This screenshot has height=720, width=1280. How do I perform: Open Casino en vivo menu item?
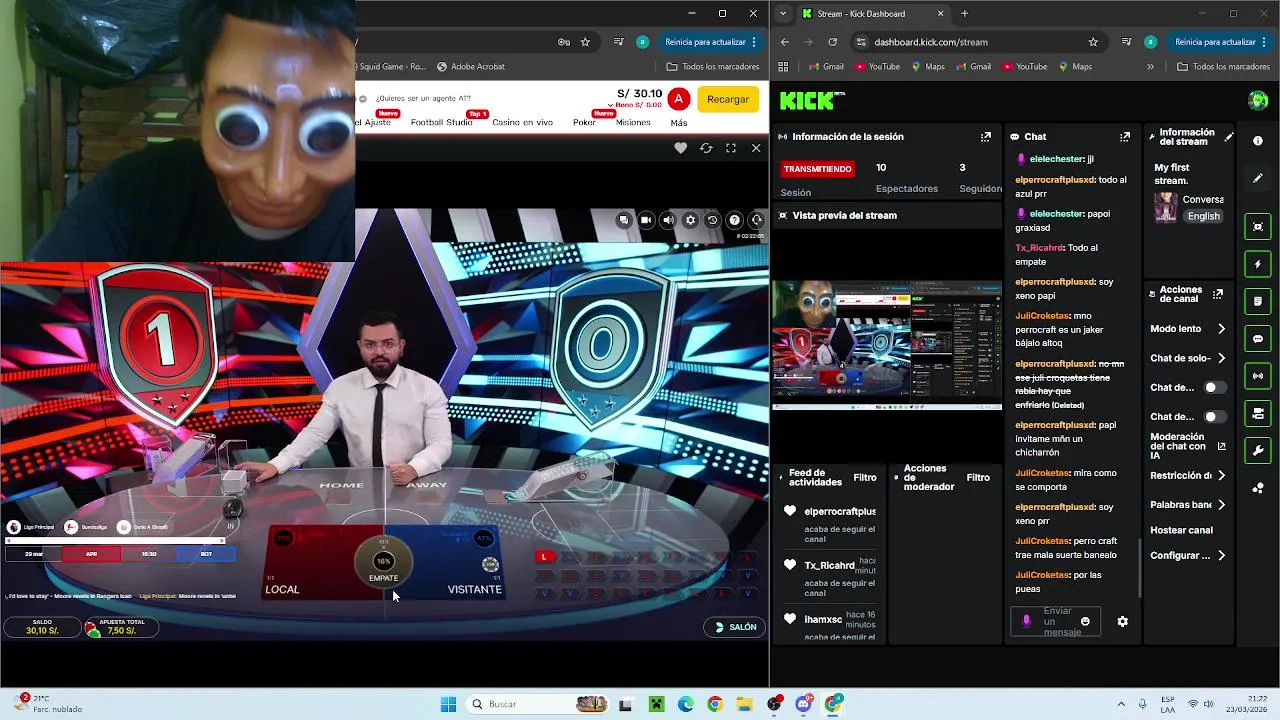point(522,123)
